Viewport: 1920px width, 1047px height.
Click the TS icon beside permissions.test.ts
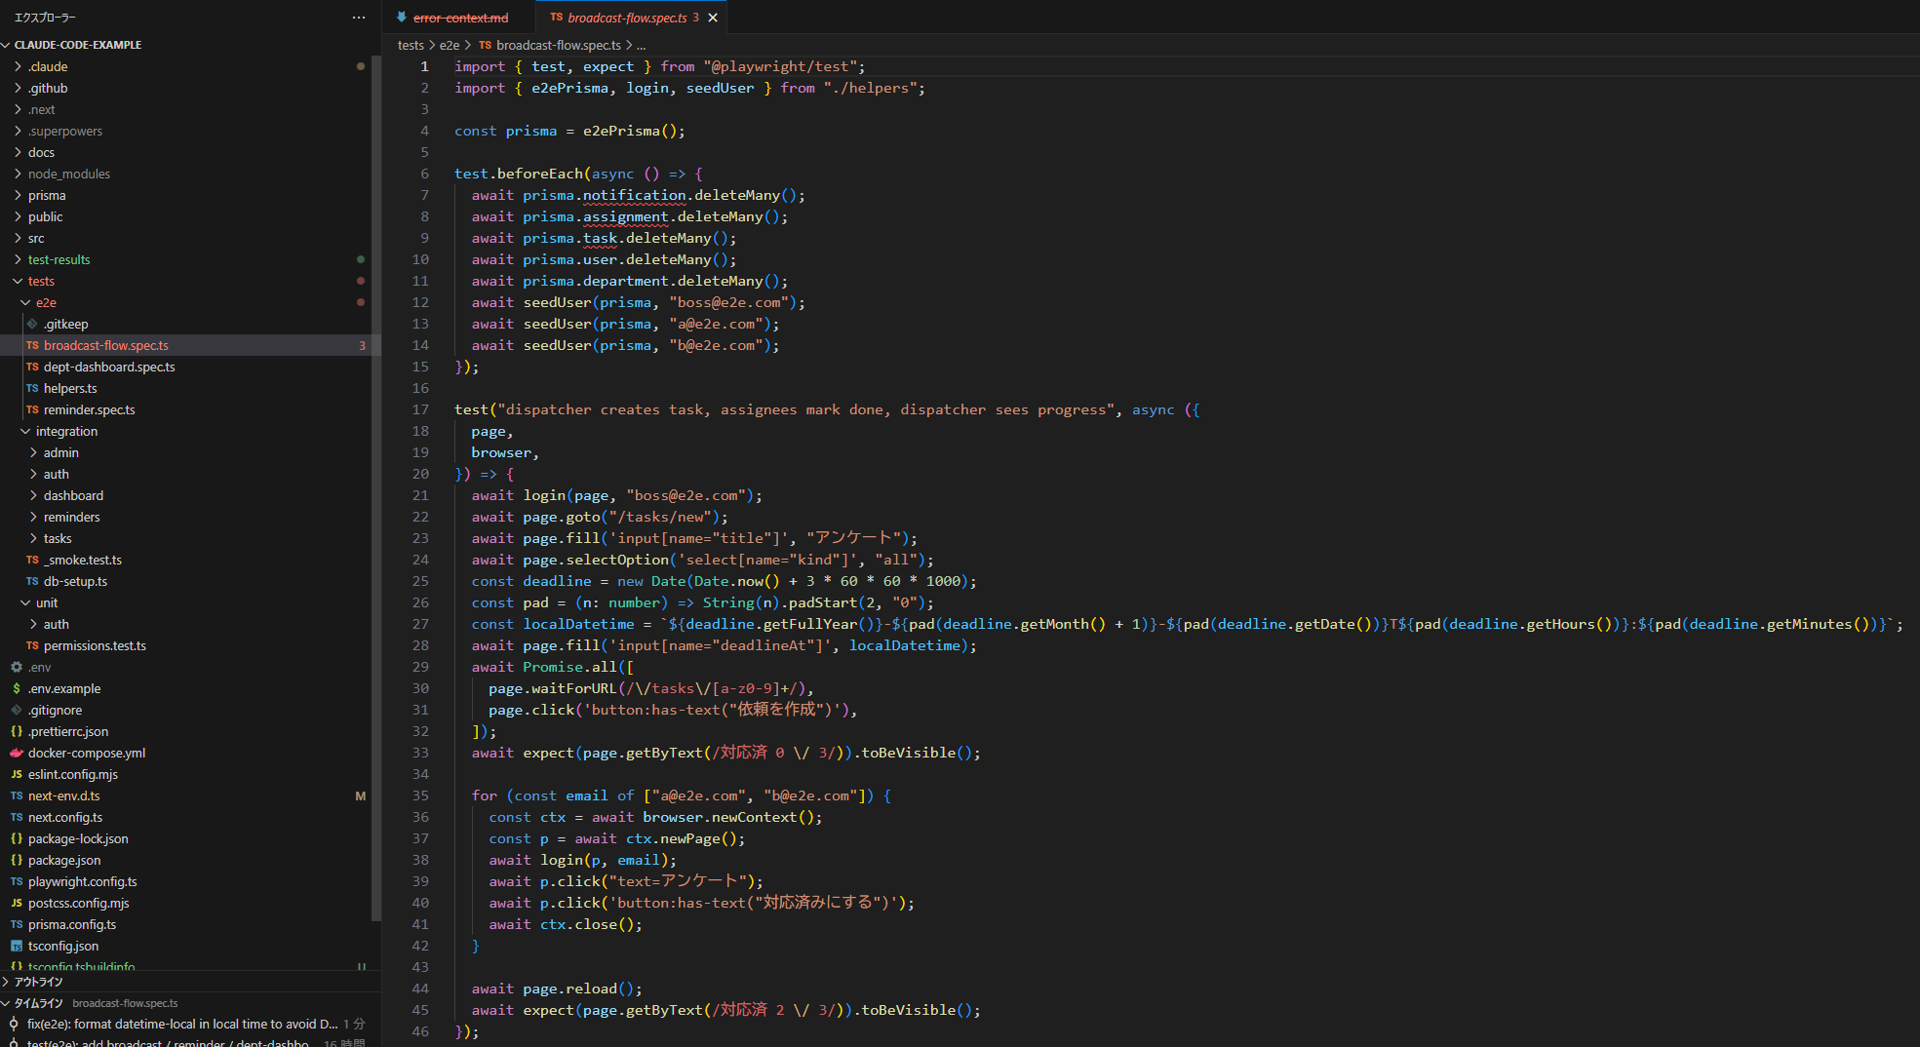click(x=32, y=646)
